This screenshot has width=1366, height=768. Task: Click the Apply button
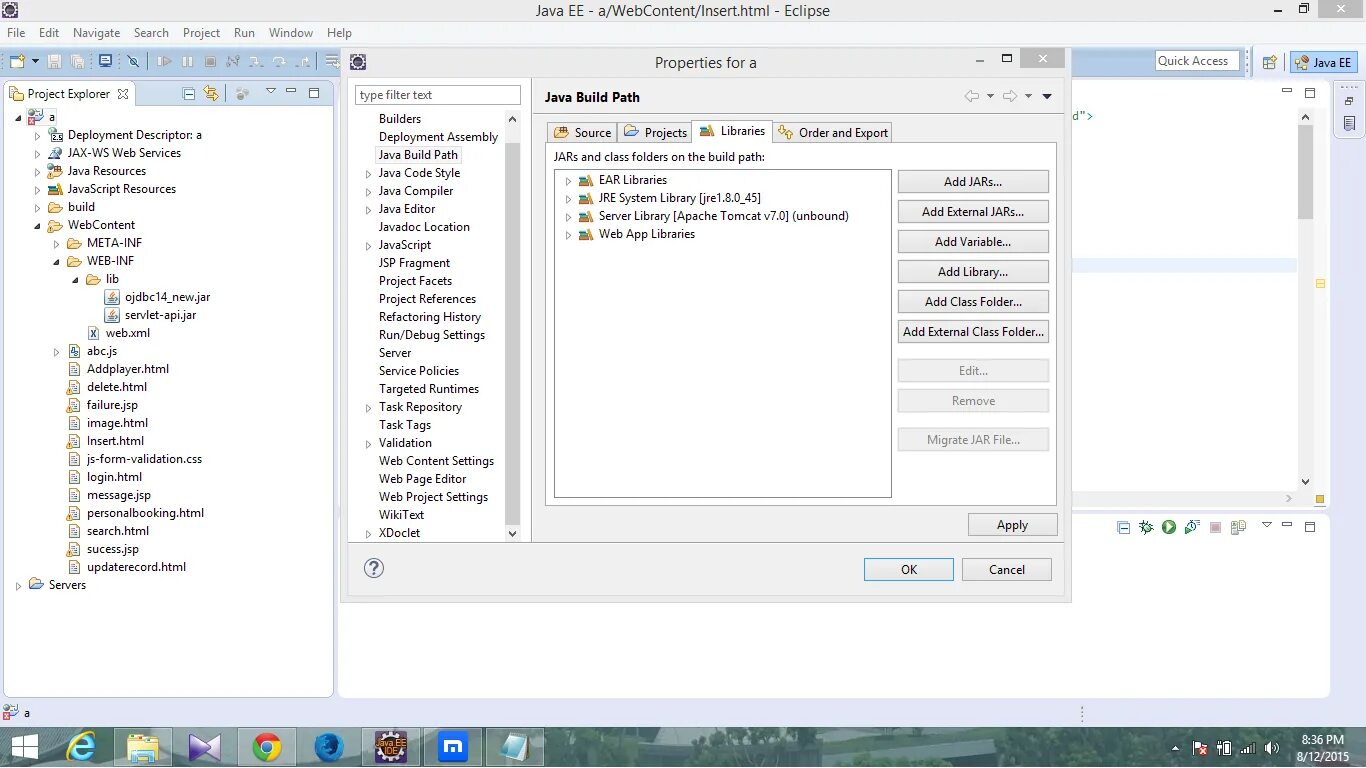[1012, 525]
